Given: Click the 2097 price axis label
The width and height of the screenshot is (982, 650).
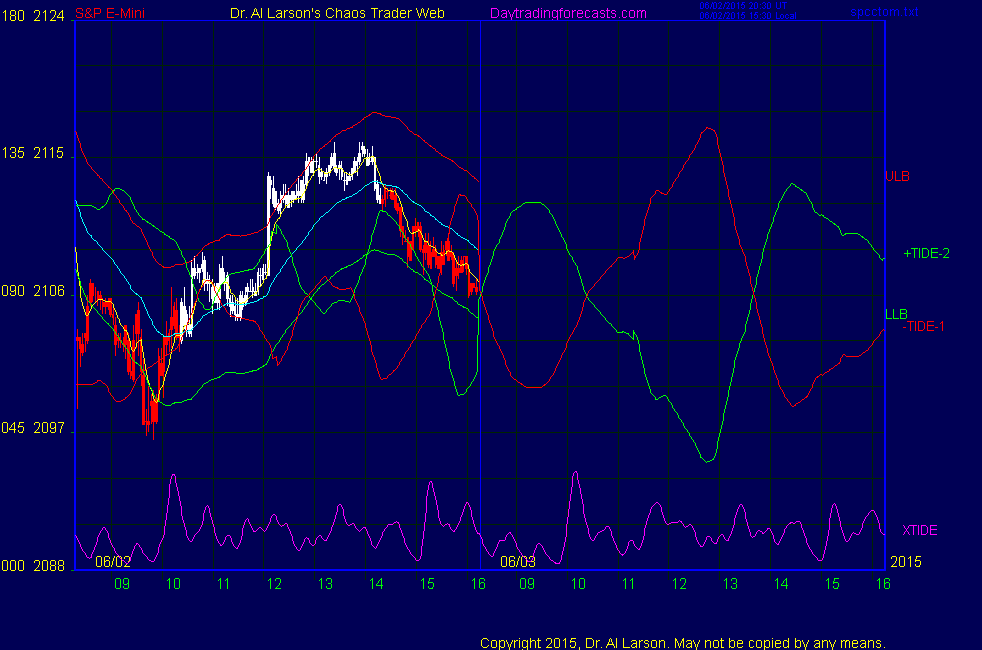Looking at the screenshot, I should tap(49, 428).
